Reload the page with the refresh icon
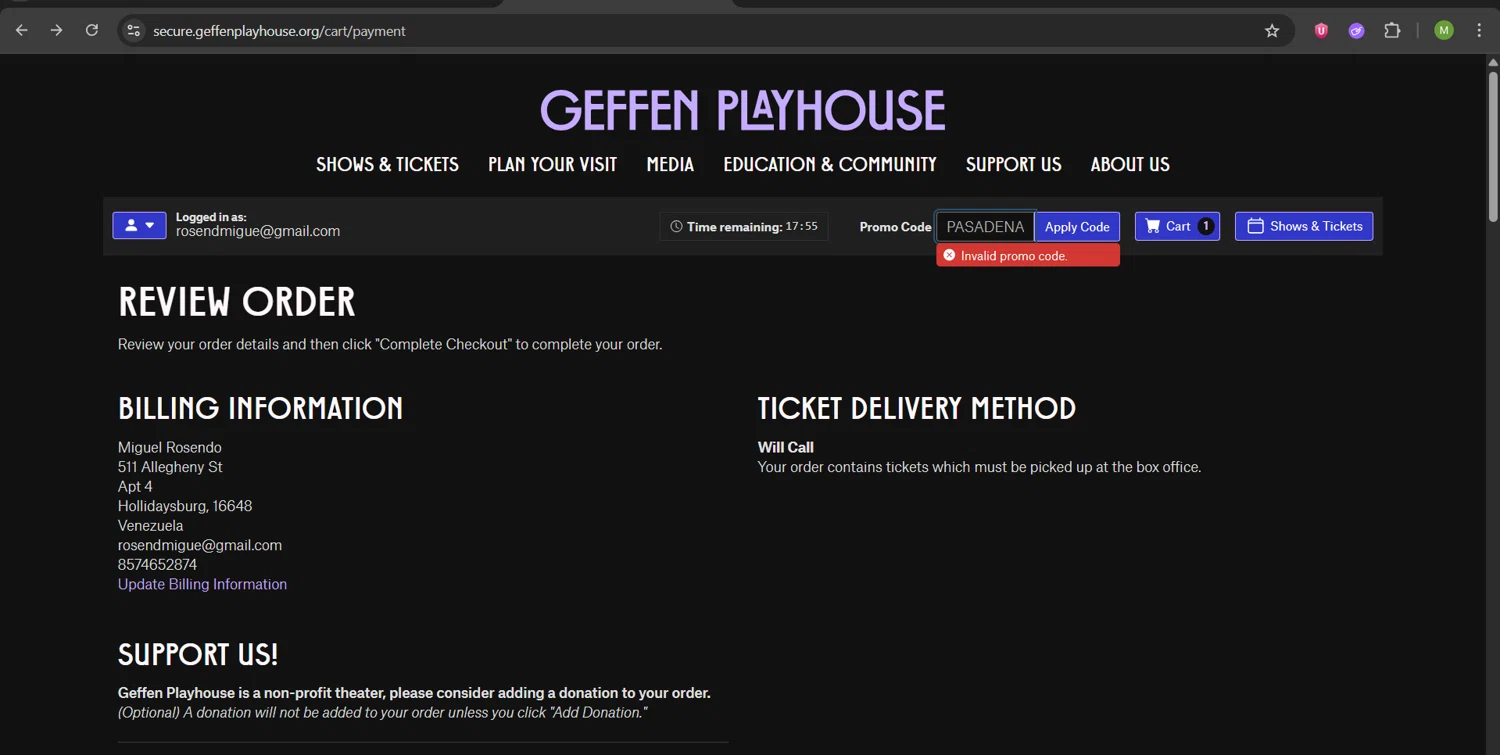Screen dimensions: 1500x755 tap(92, 31)
